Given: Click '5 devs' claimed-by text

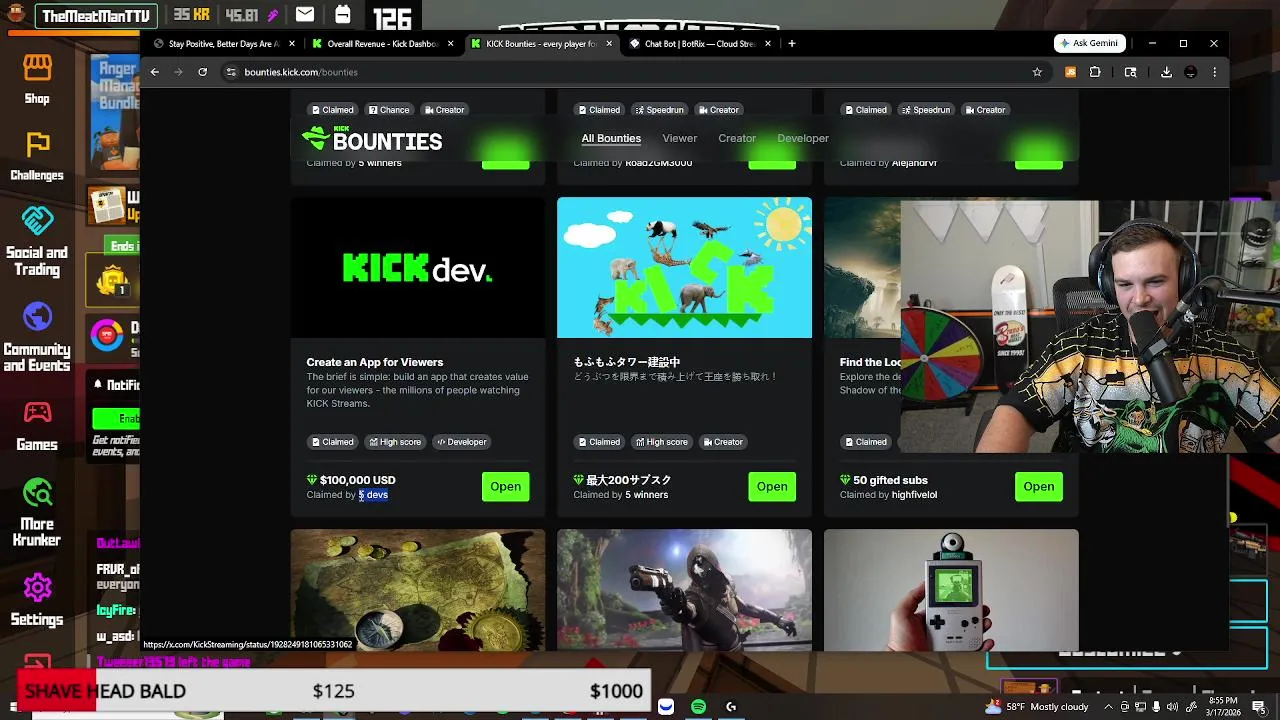Looking at the screenshot, I should [373, 495].
